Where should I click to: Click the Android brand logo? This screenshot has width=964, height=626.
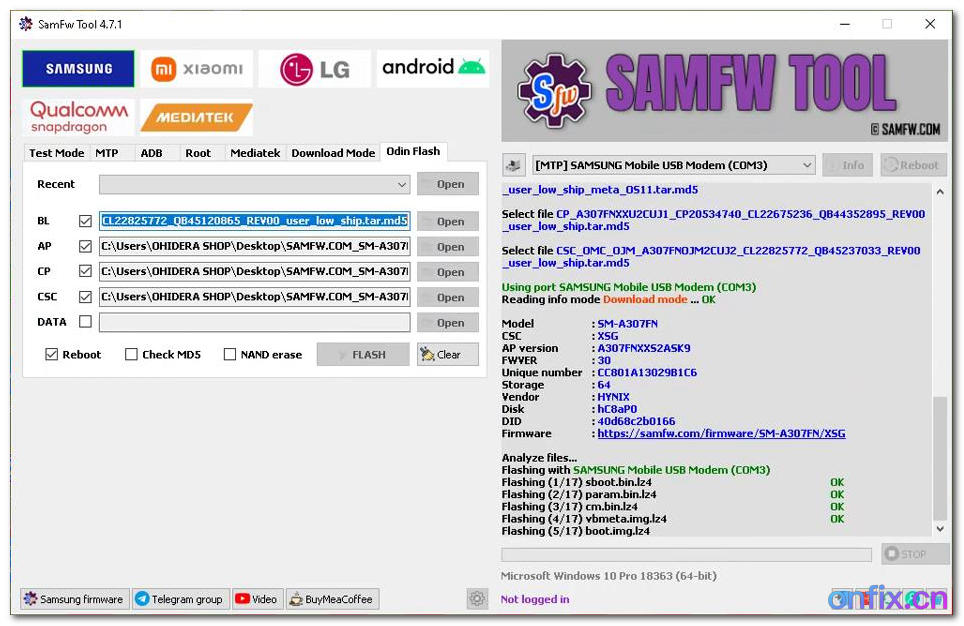point(431,68)
